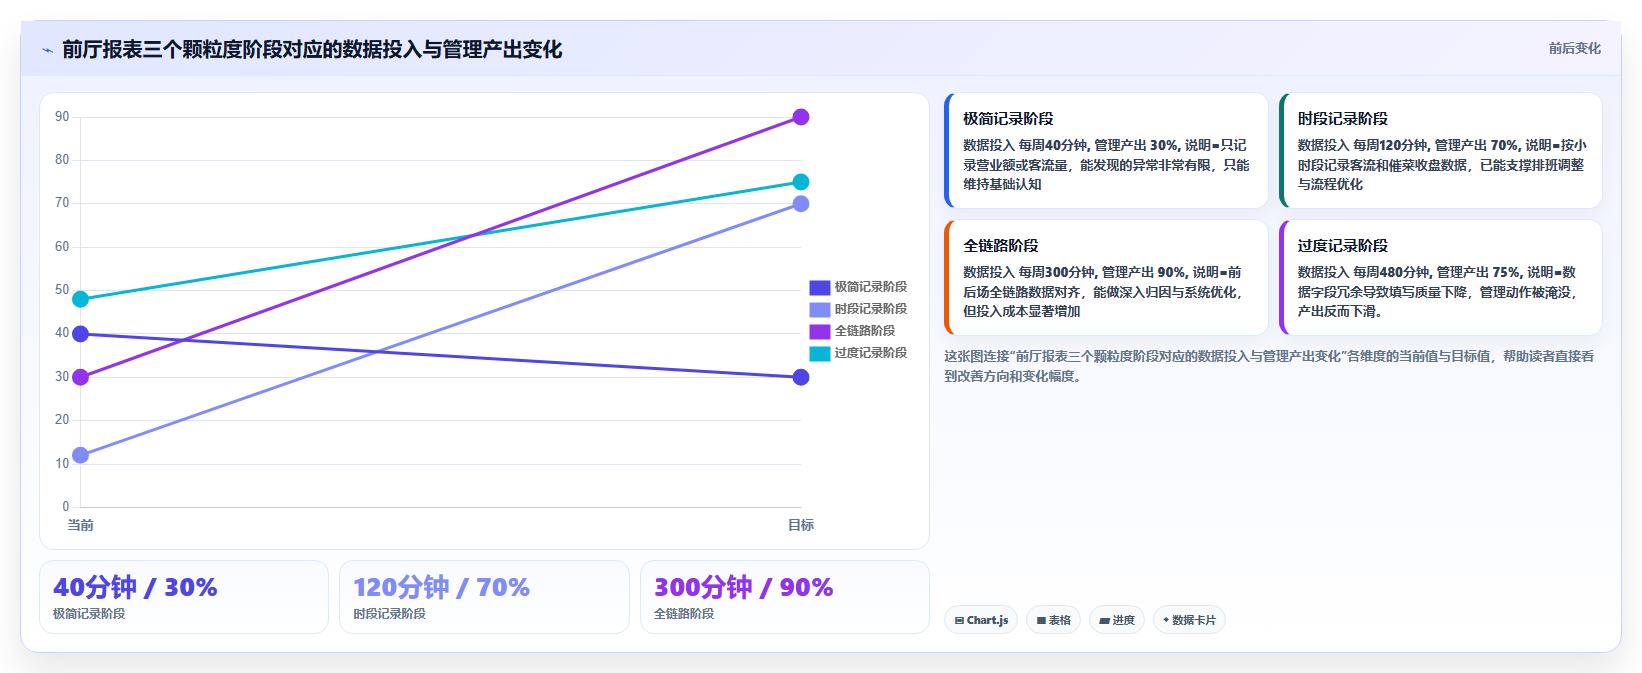Click the cyan 过度记录阶段 target point at 75
The width and height of the screenshot is (1642, 673).
(801, 182)
